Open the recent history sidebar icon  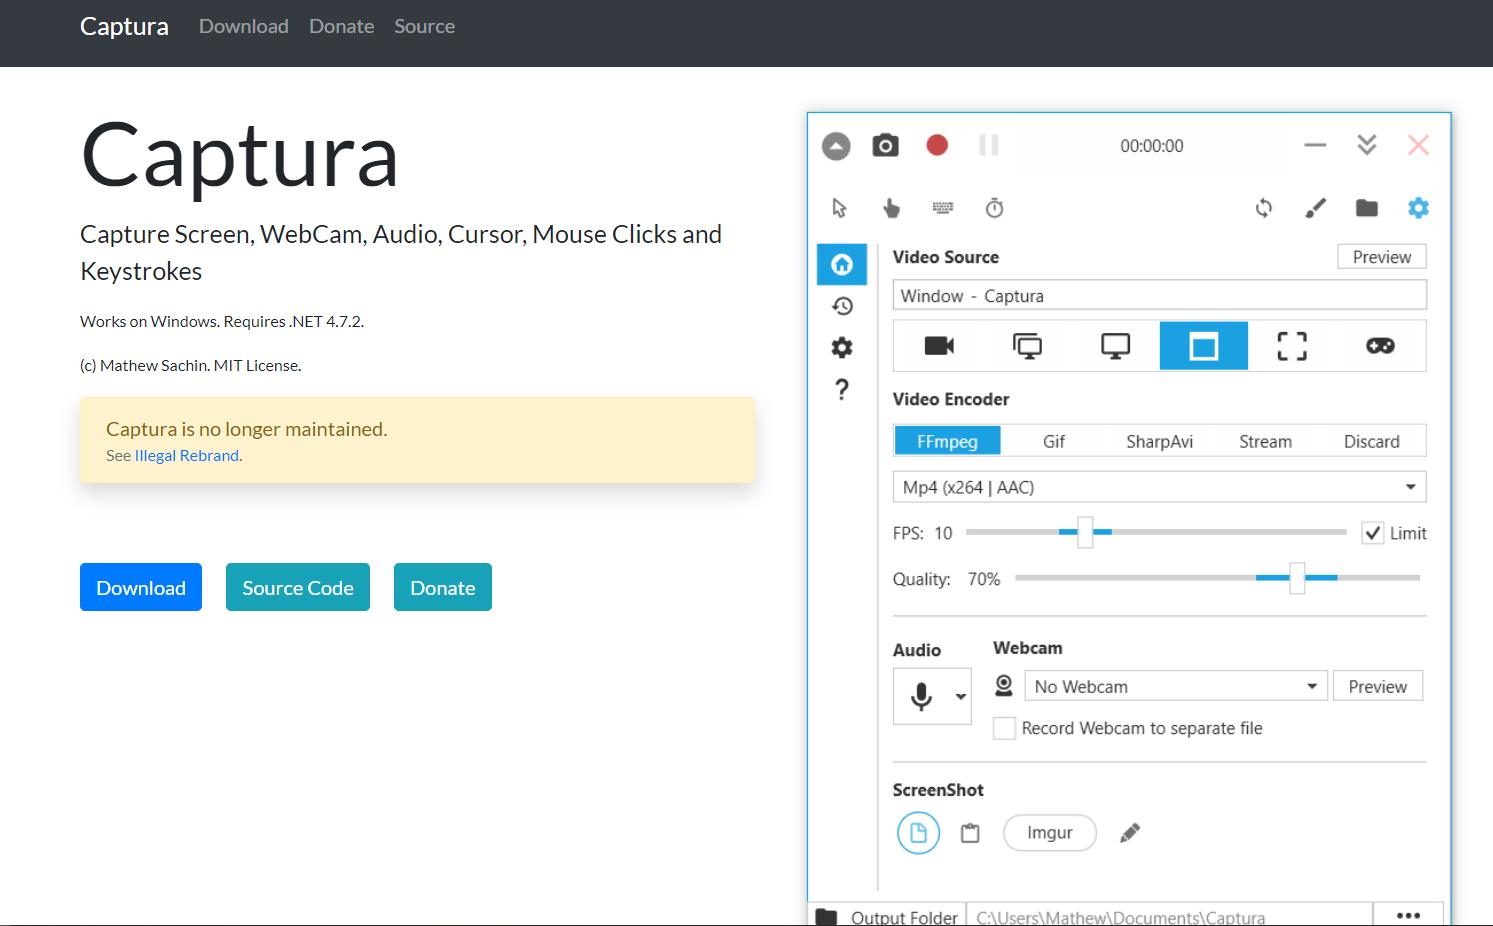coord(842,306)
